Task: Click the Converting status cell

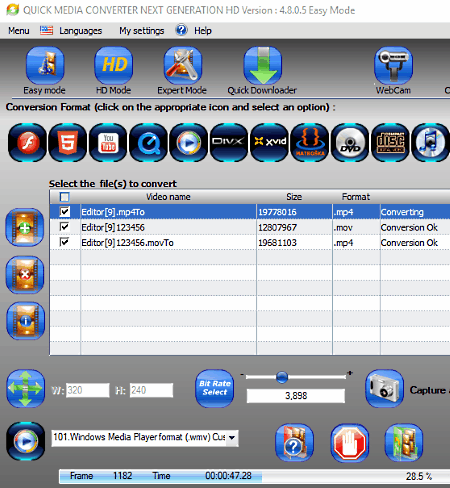Action: pyautogui.click(x=402, y=212)
